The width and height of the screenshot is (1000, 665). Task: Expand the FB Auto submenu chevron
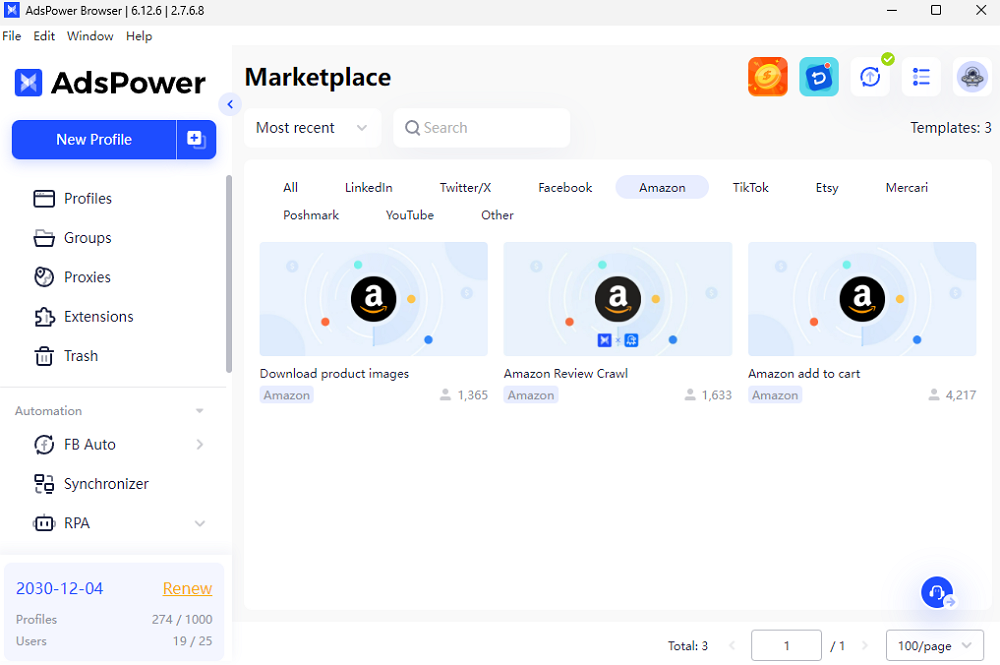coord(200,444)
